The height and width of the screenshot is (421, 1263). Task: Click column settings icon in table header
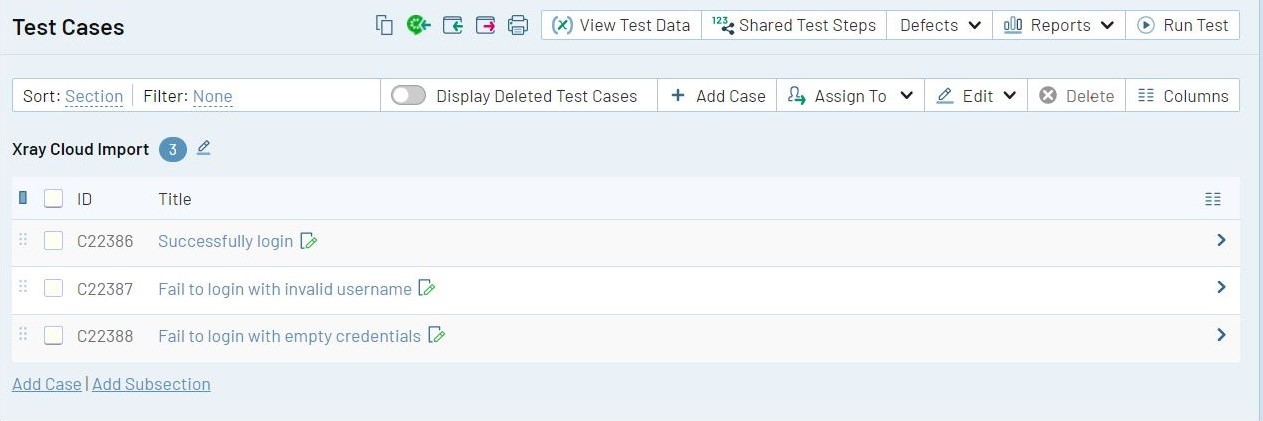tap(1213, 199)
